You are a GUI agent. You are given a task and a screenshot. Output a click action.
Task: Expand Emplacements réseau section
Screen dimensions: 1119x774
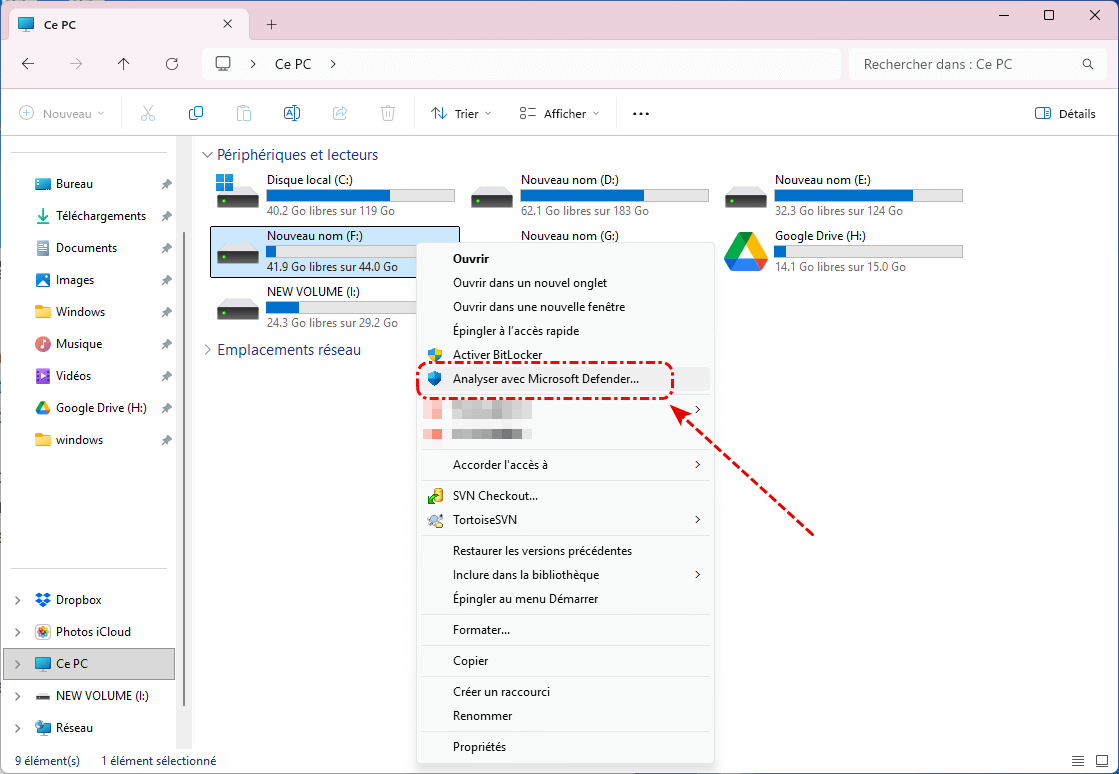click(207, 350)
